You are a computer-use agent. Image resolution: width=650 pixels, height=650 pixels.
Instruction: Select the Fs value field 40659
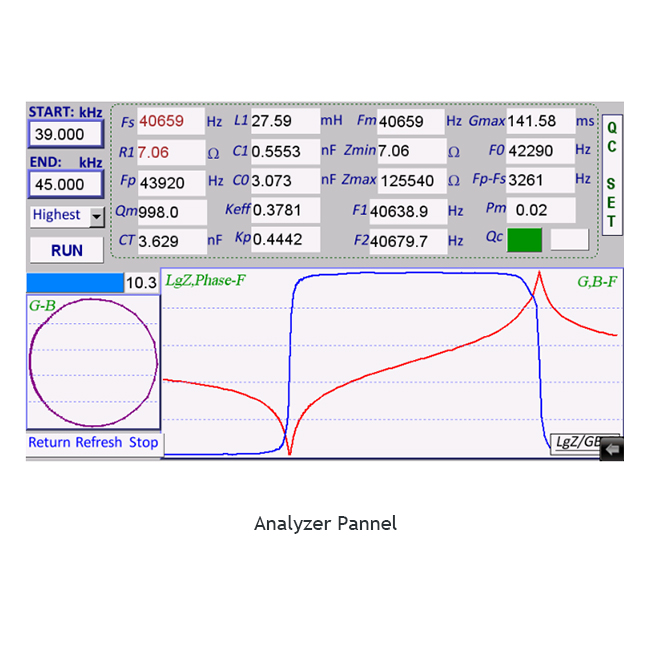pos(170,122)
